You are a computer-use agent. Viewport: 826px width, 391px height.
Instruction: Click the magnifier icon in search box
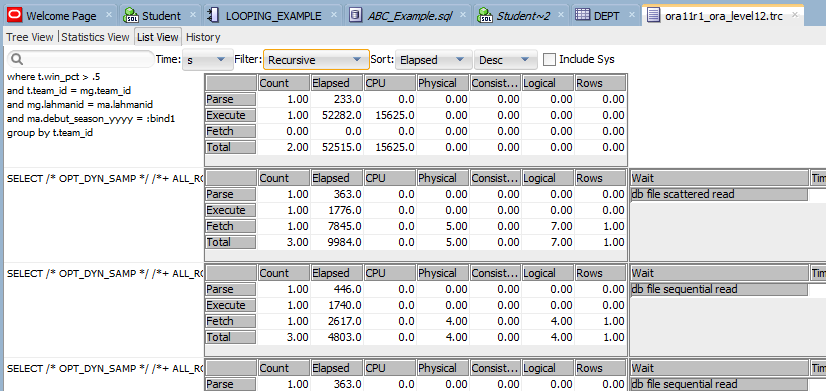click(x=17, y=59)
